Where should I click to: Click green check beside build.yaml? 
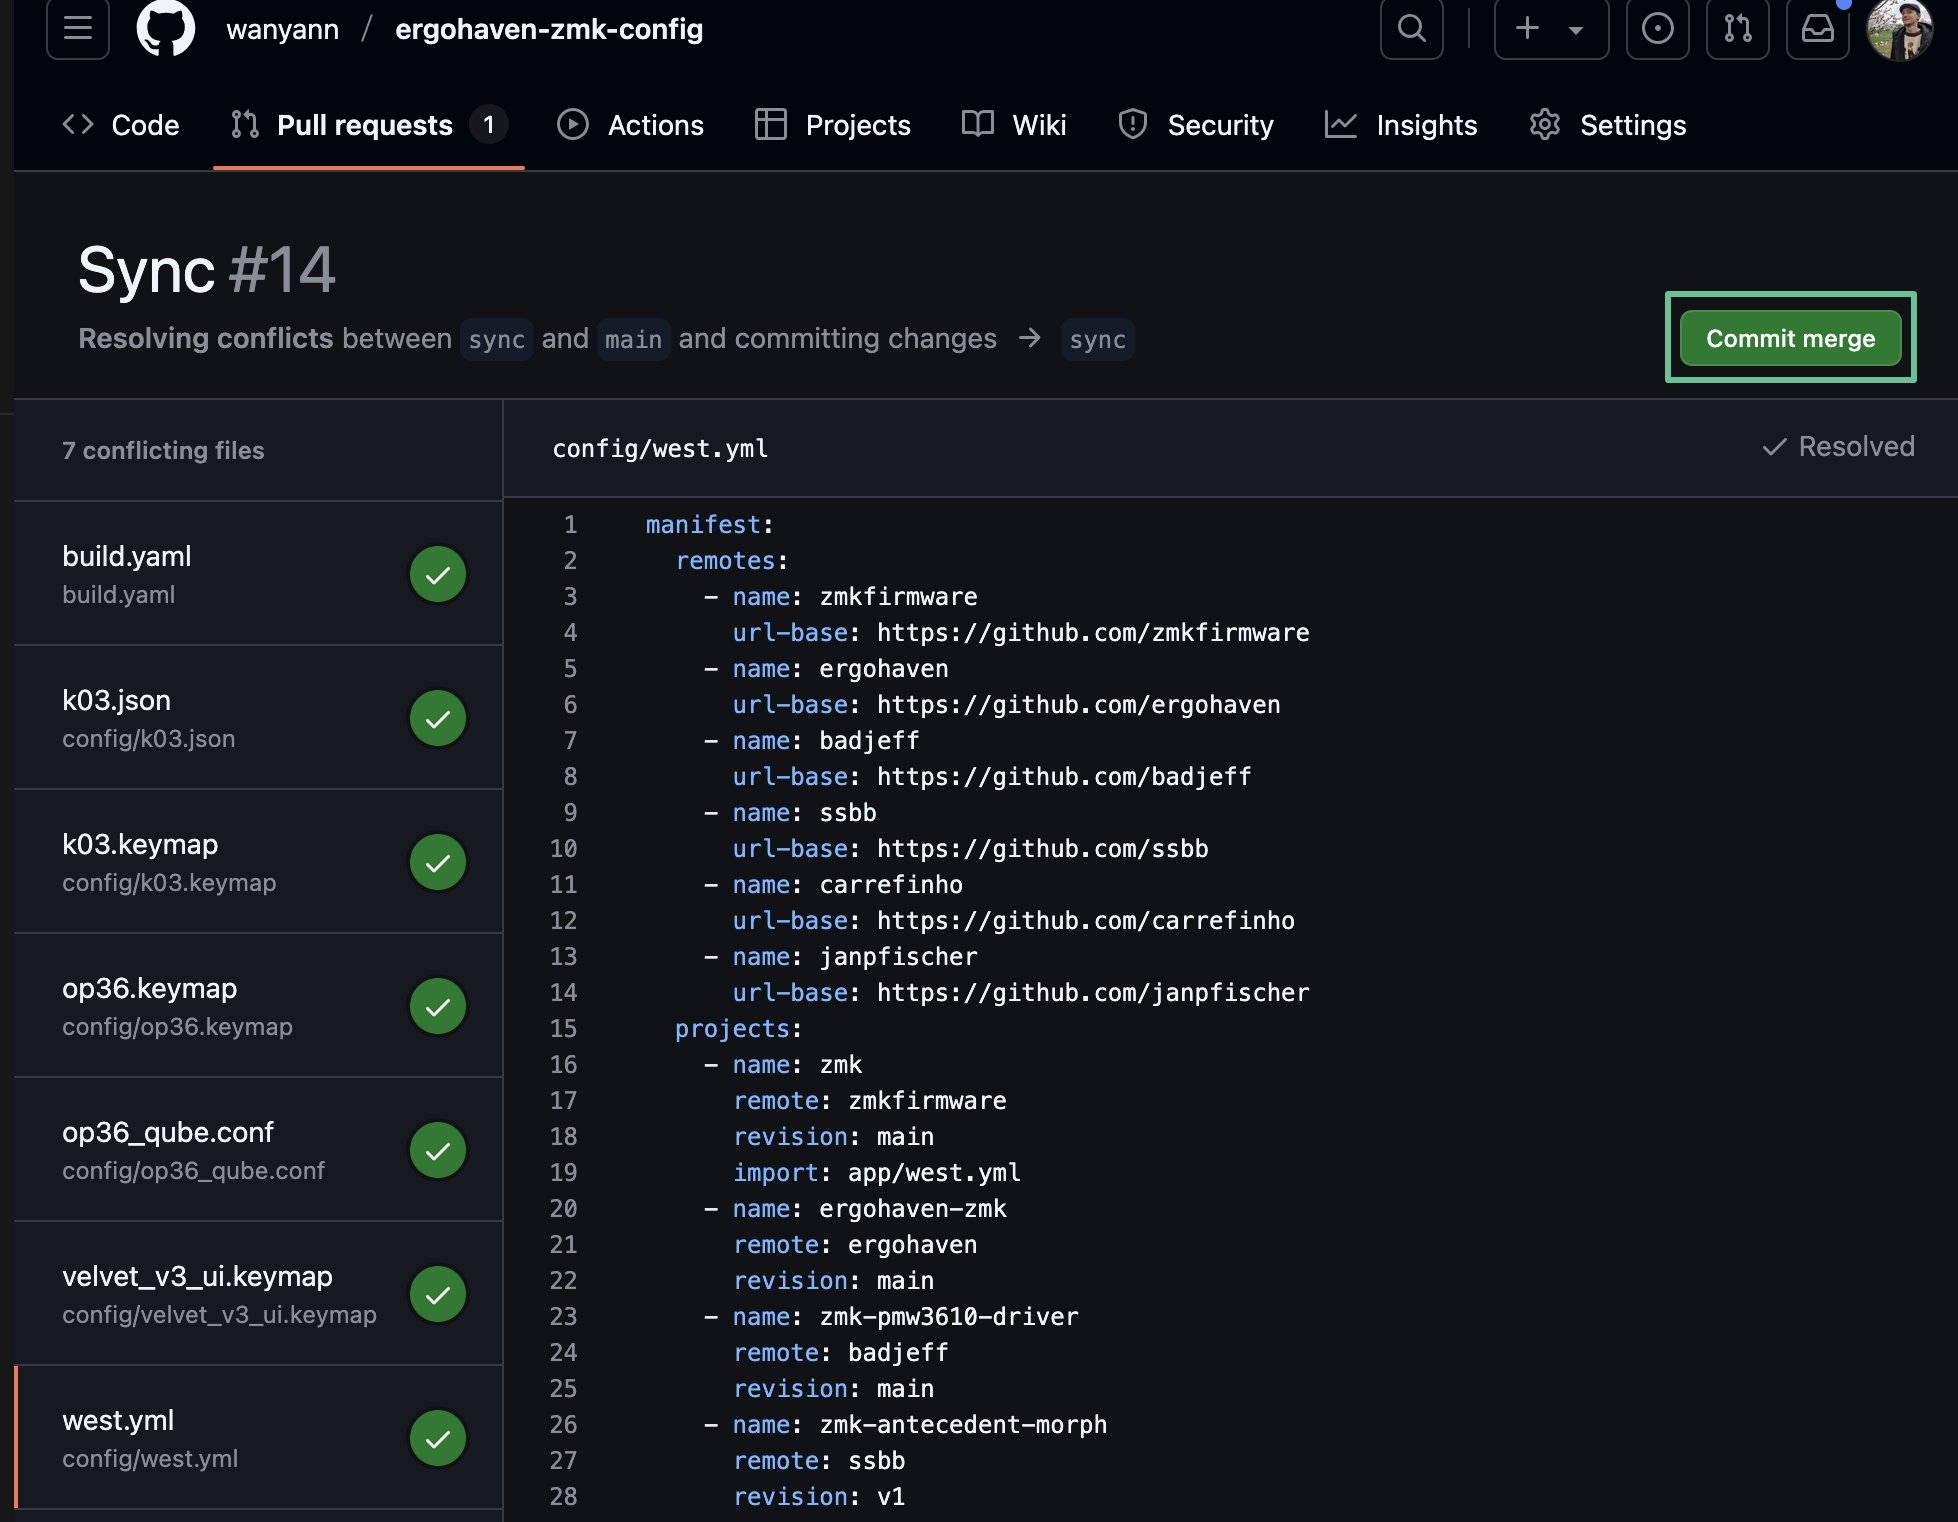pos(438,575)
